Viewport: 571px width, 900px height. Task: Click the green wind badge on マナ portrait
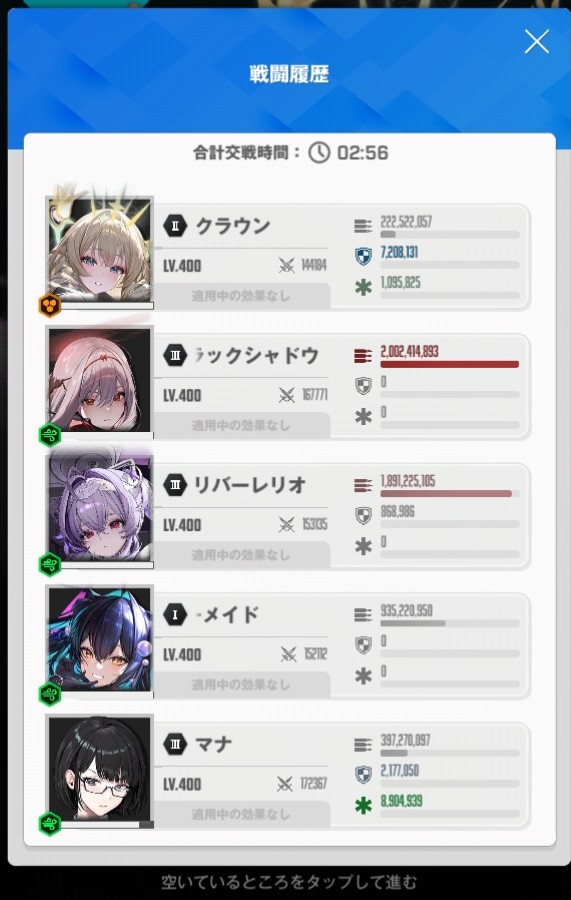(50, 824)
